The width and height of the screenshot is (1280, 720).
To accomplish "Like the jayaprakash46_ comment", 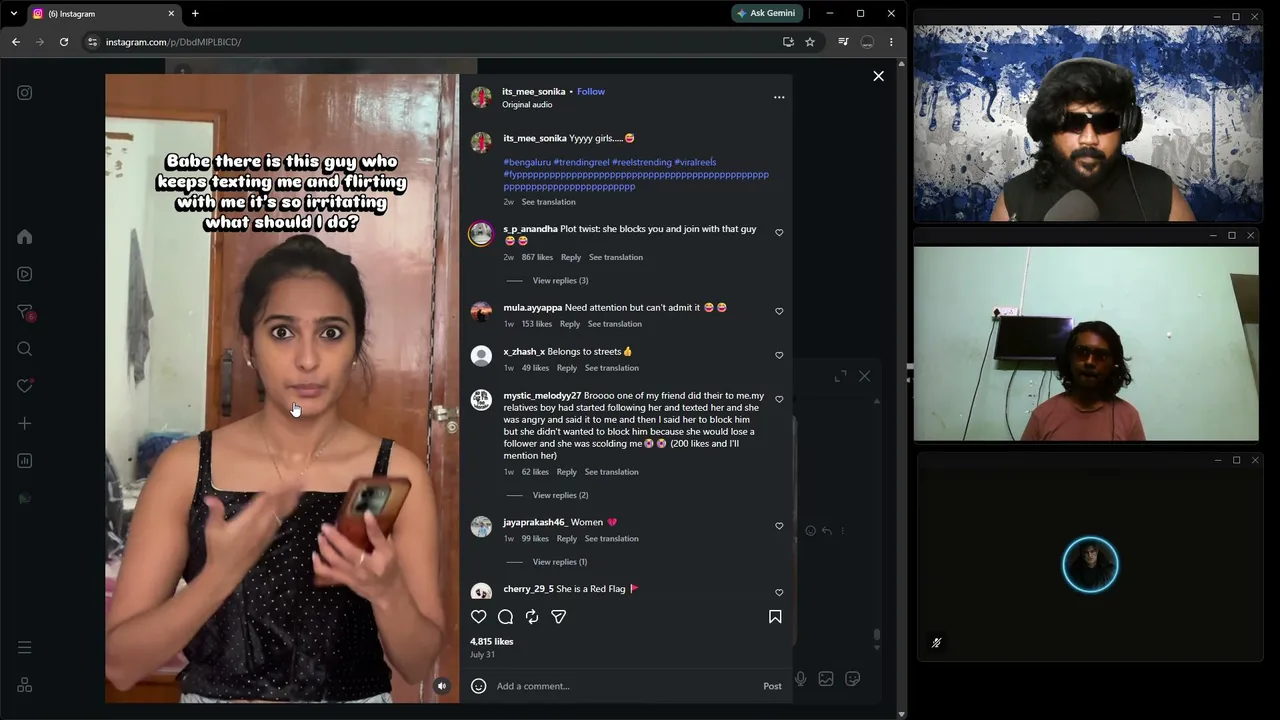I will 779,526.
